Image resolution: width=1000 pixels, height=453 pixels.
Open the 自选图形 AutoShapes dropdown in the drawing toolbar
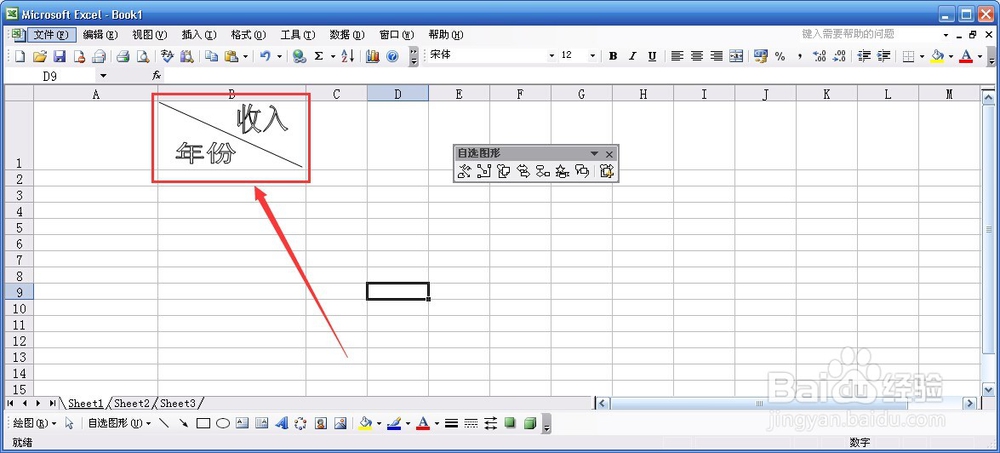pos(119,423)
